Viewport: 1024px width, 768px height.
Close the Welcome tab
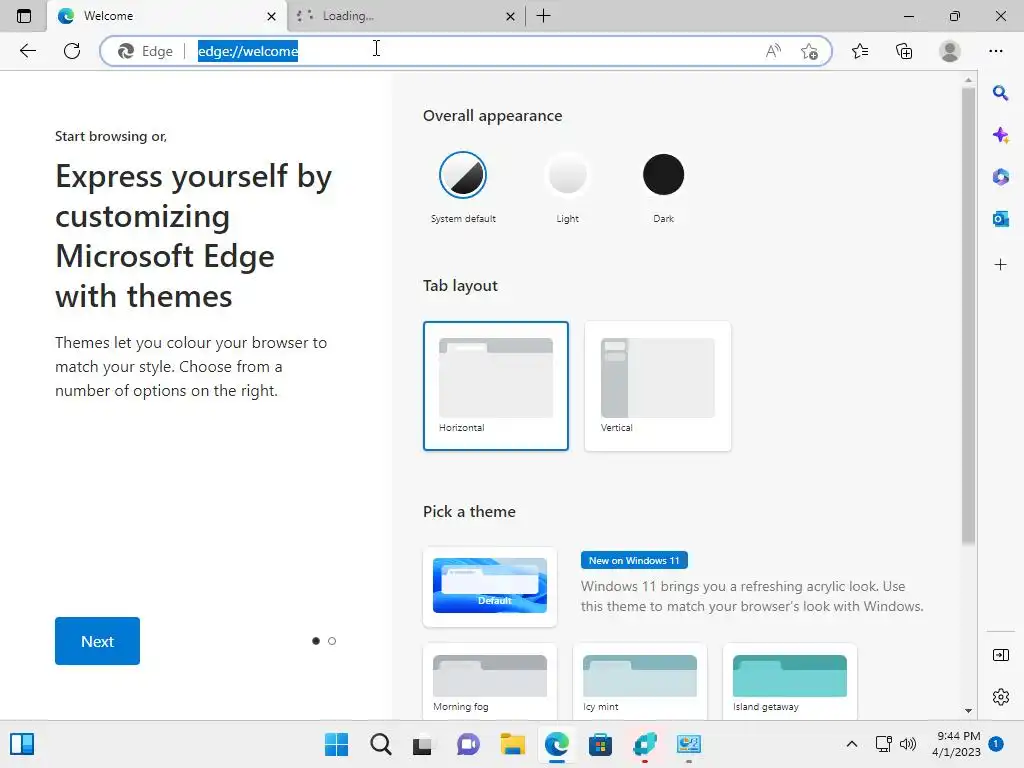click(271, 16)
